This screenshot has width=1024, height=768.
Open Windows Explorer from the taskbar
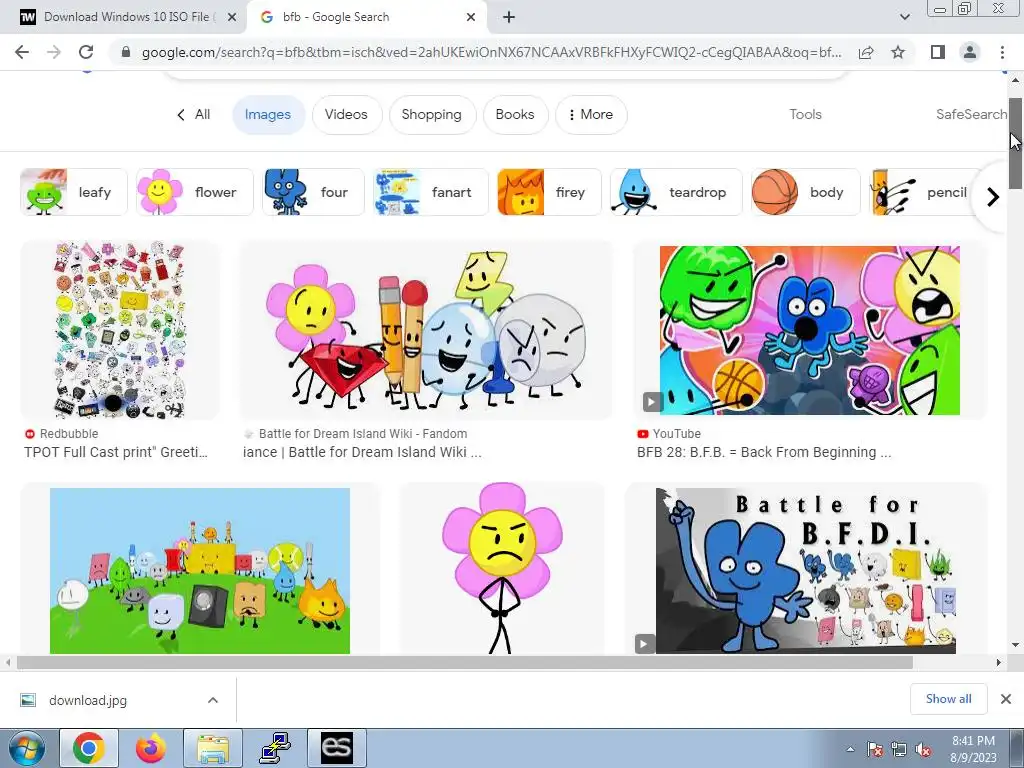pos(213,748)
